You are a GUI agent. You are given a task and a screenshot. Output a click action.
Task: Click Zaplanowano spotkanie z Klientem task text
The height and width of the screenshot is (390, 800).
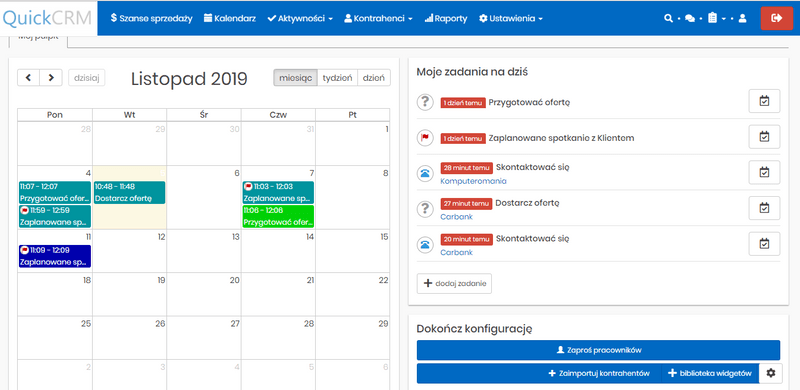pyautogui.click(x=561, y=138)
